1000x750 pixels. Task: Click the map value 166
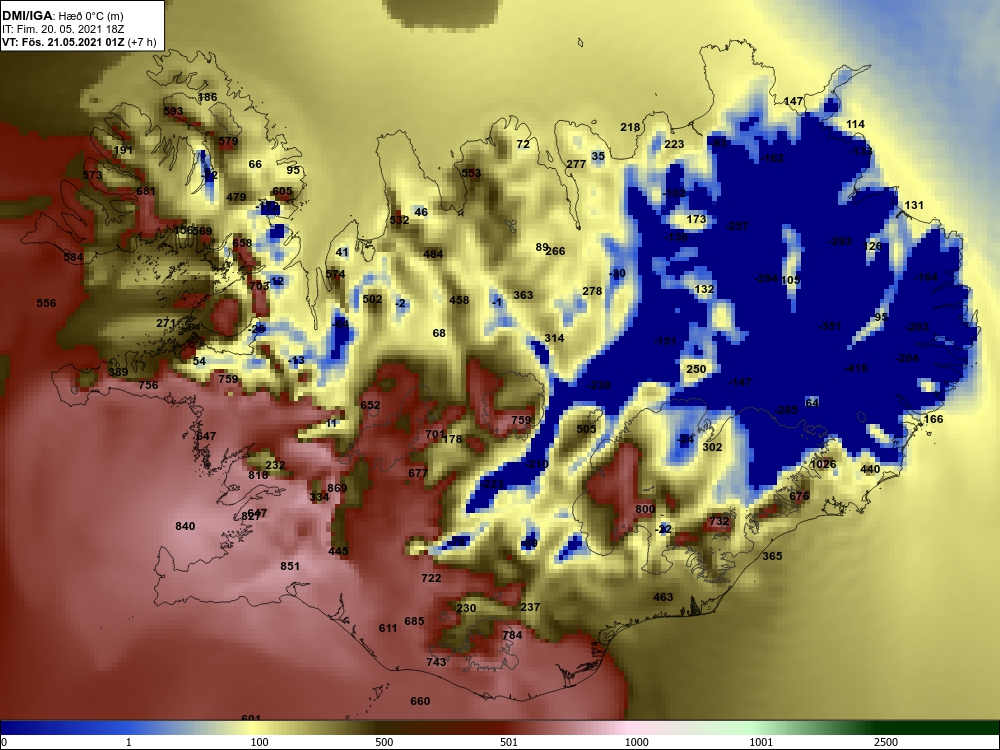(x=933, y=420)
